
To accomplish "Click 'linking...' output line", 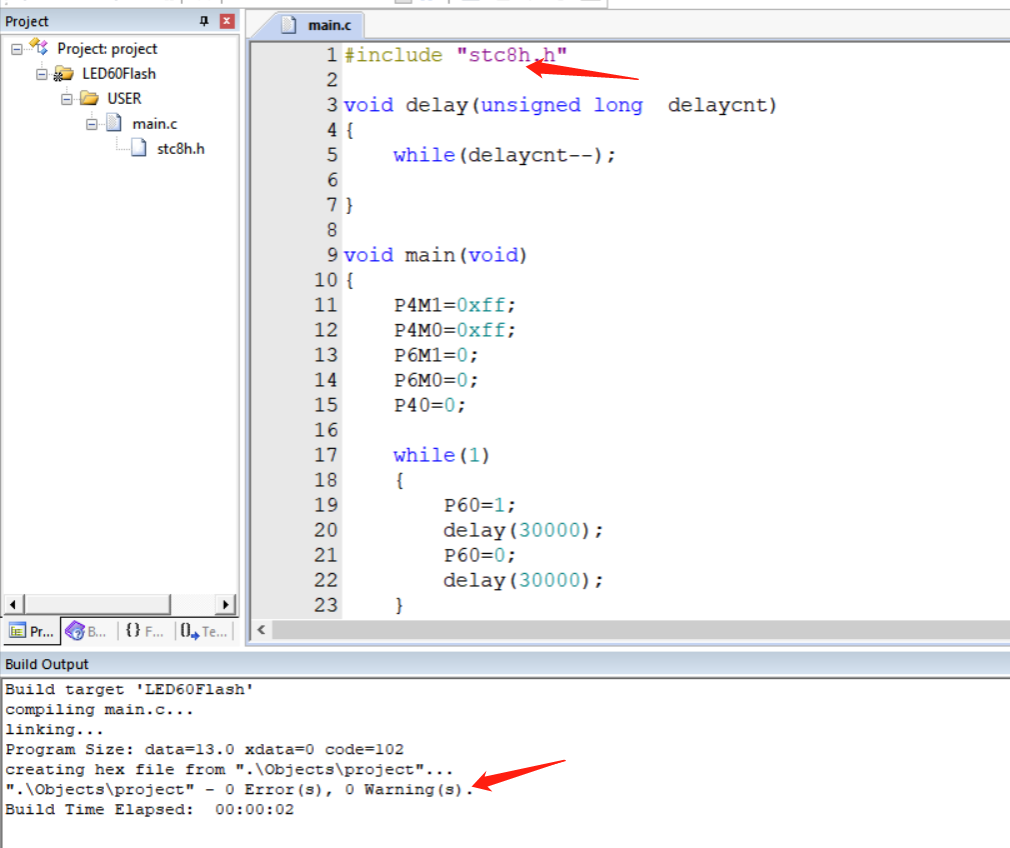I will [x=54, y=729].
